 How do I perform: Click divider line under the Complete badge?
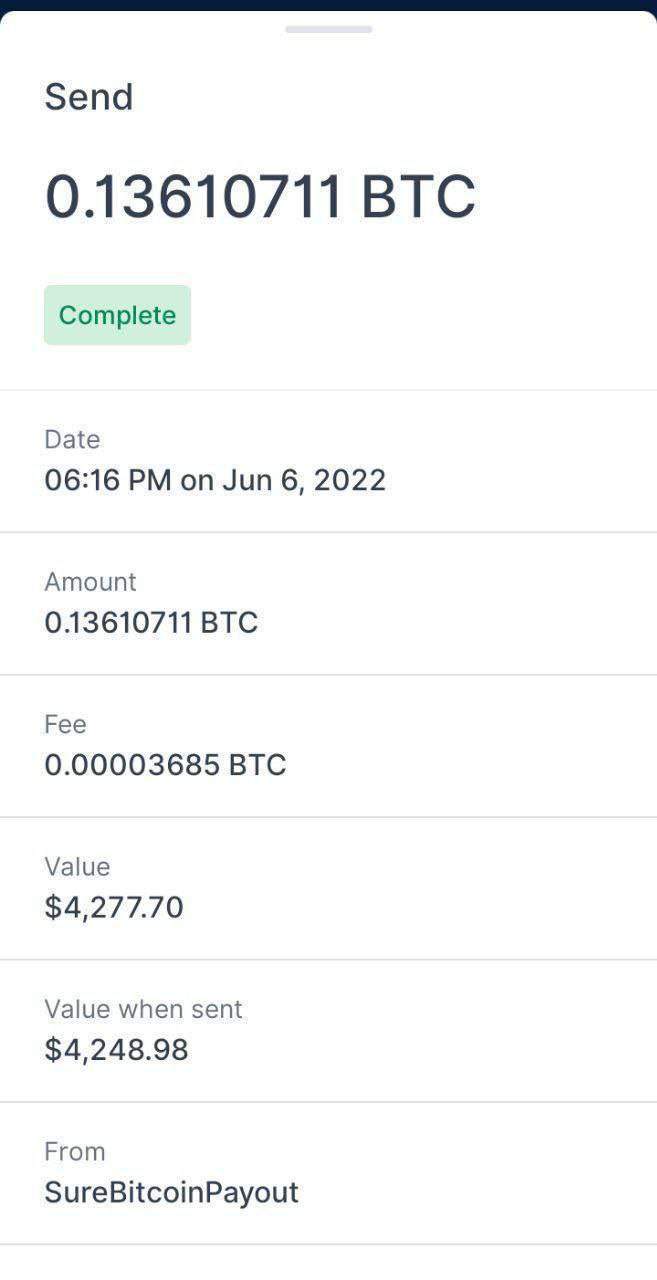328,390
